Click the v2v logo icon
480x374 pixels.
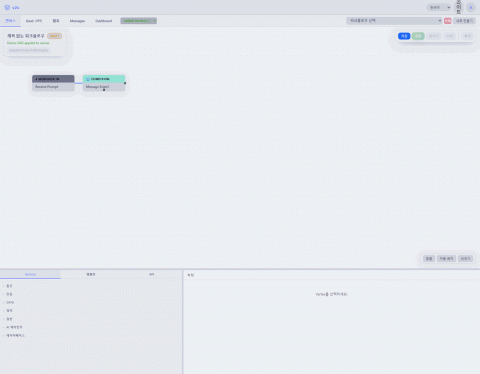point(7,7)
